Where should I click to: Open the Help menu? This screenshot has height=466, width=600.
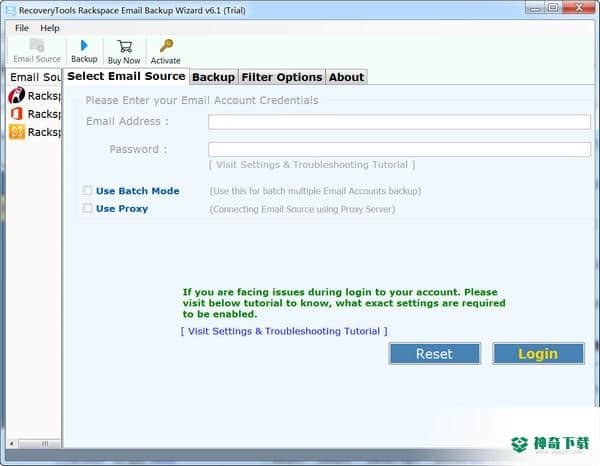50,28
